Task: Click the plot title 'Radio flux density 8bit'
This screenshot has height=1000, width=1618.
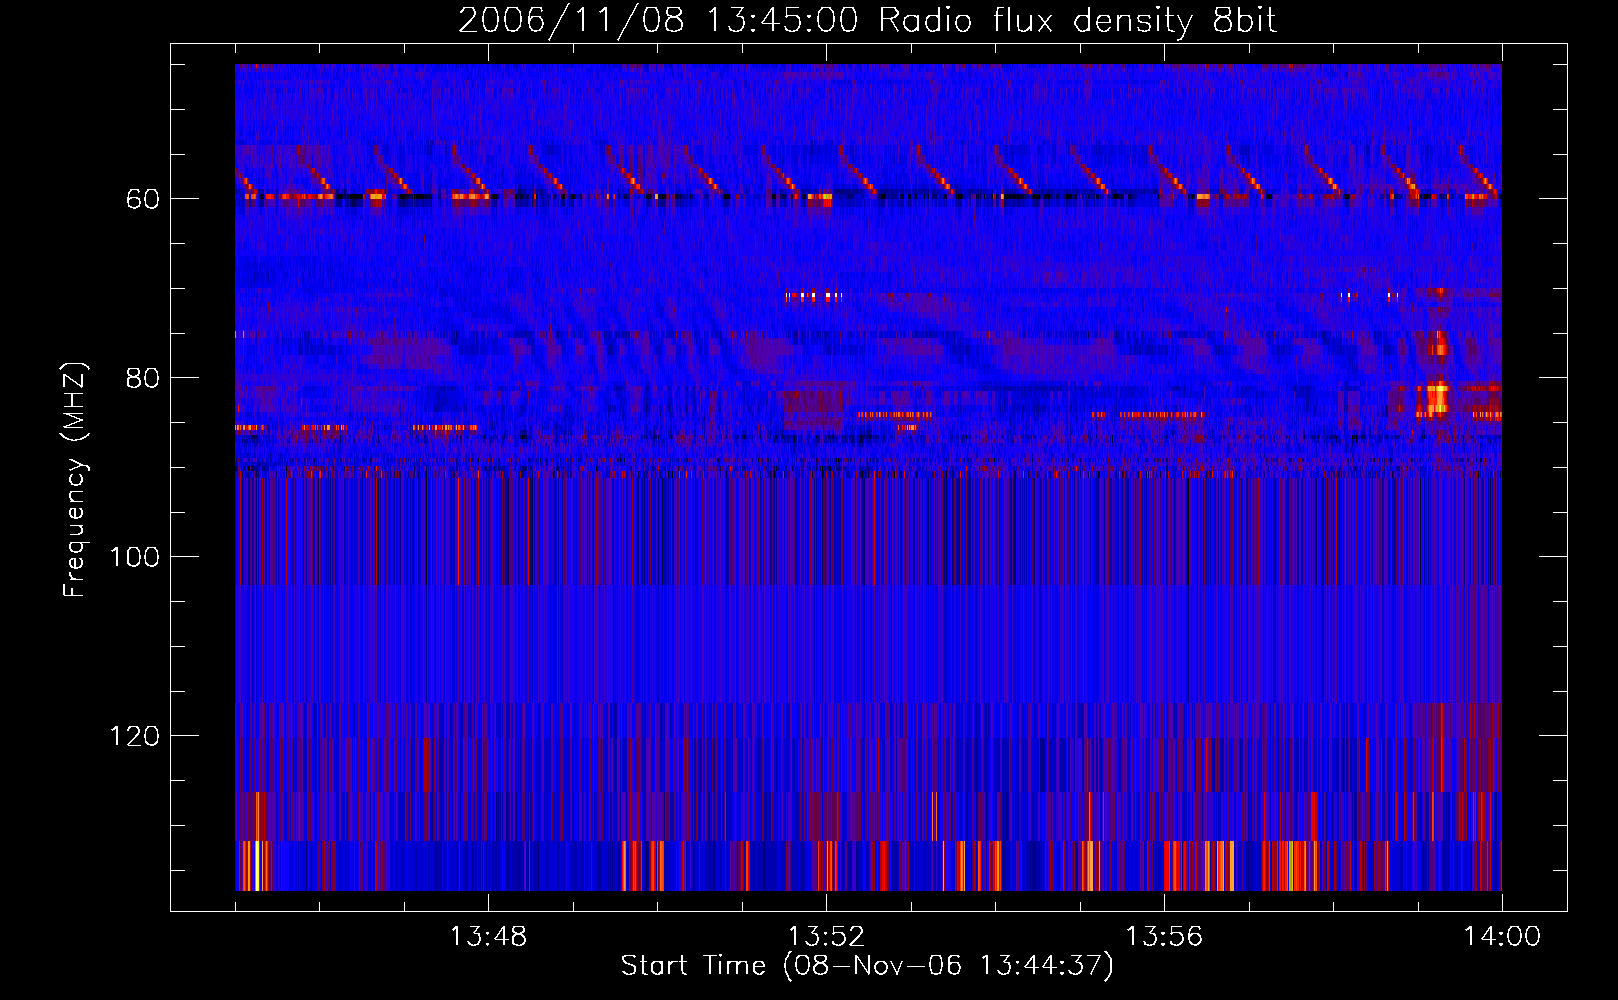Action: [1078, 21]
